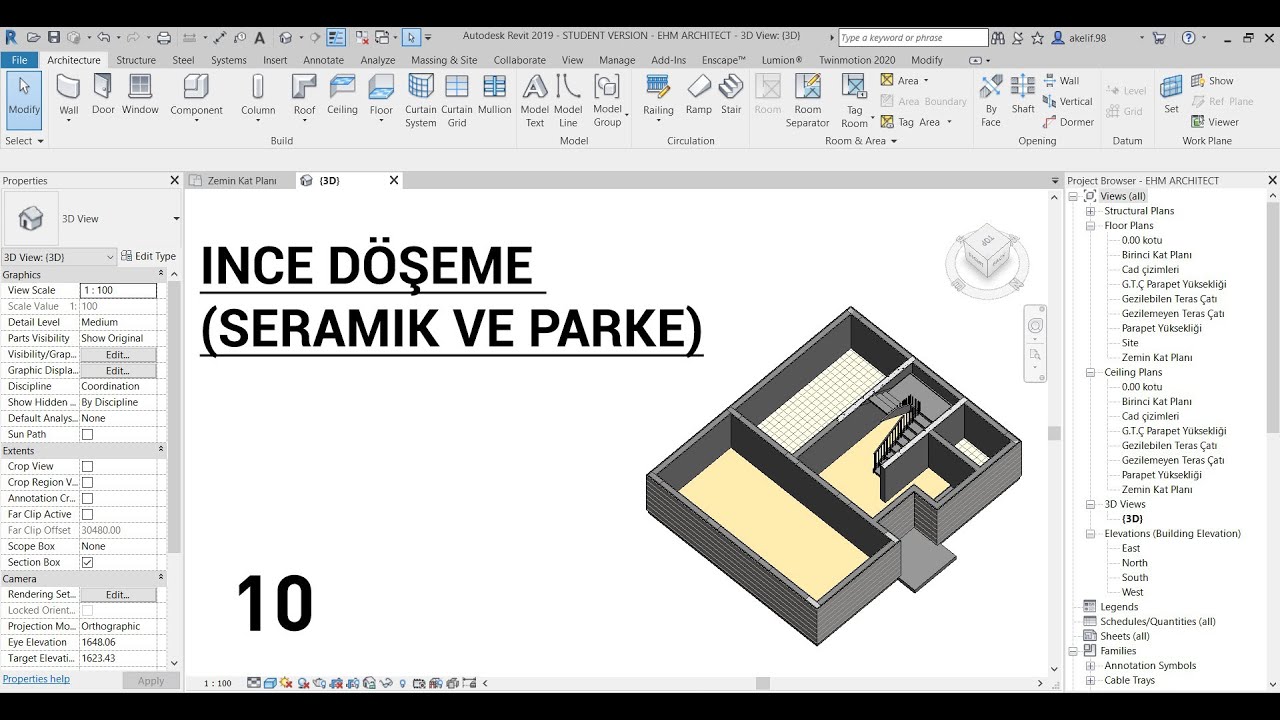1280x720 pixels.
Task: Click Edit Type button
Action: pyautogui.click(x=148, y=257)
